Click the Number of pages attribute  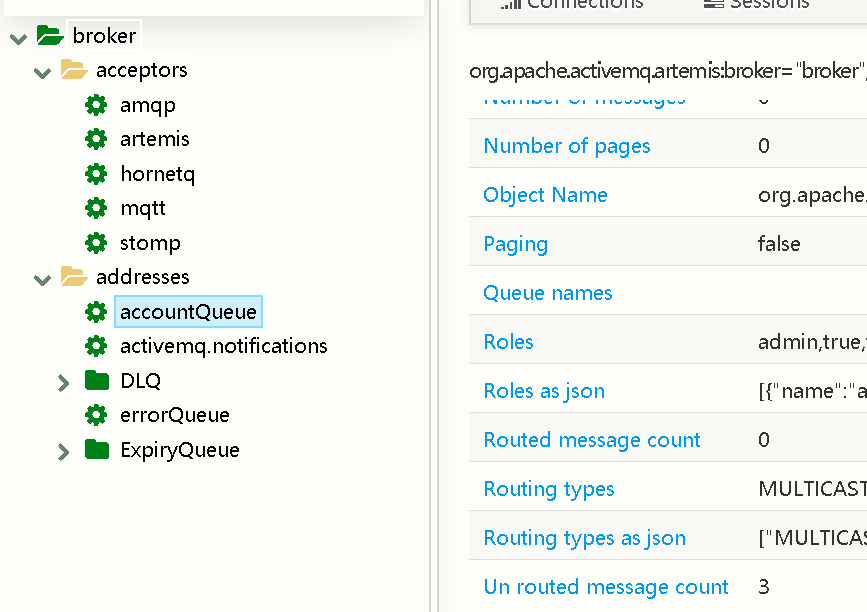566,146
